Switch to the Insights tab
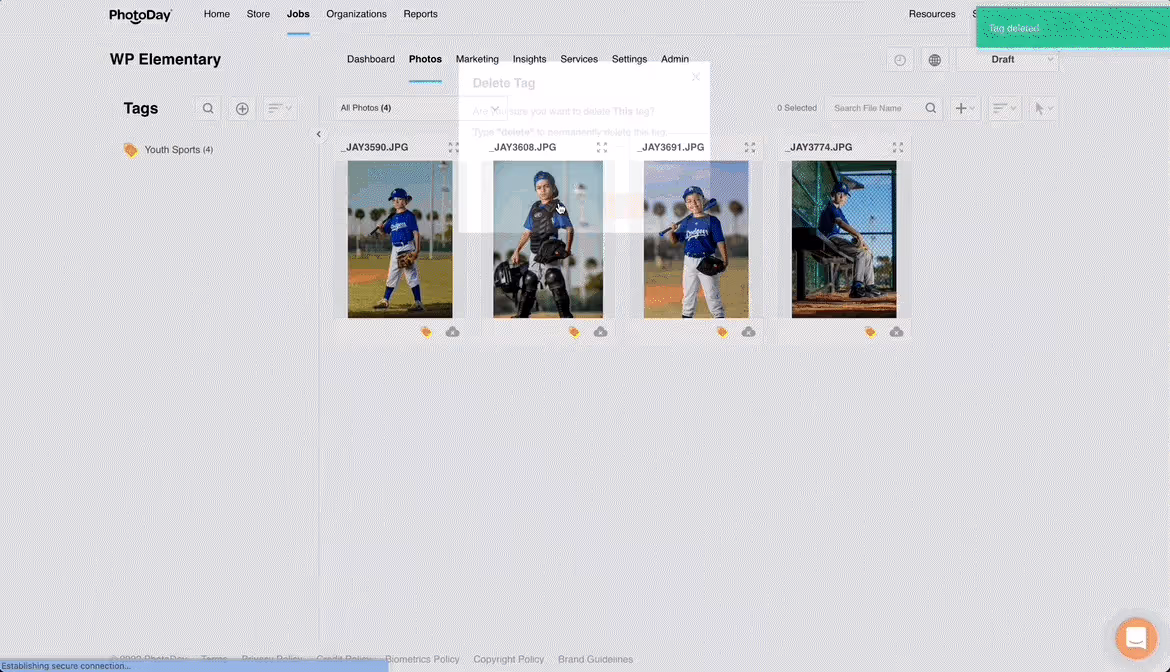The height and width of the screenshot is (672, 1170). [529, 59]
